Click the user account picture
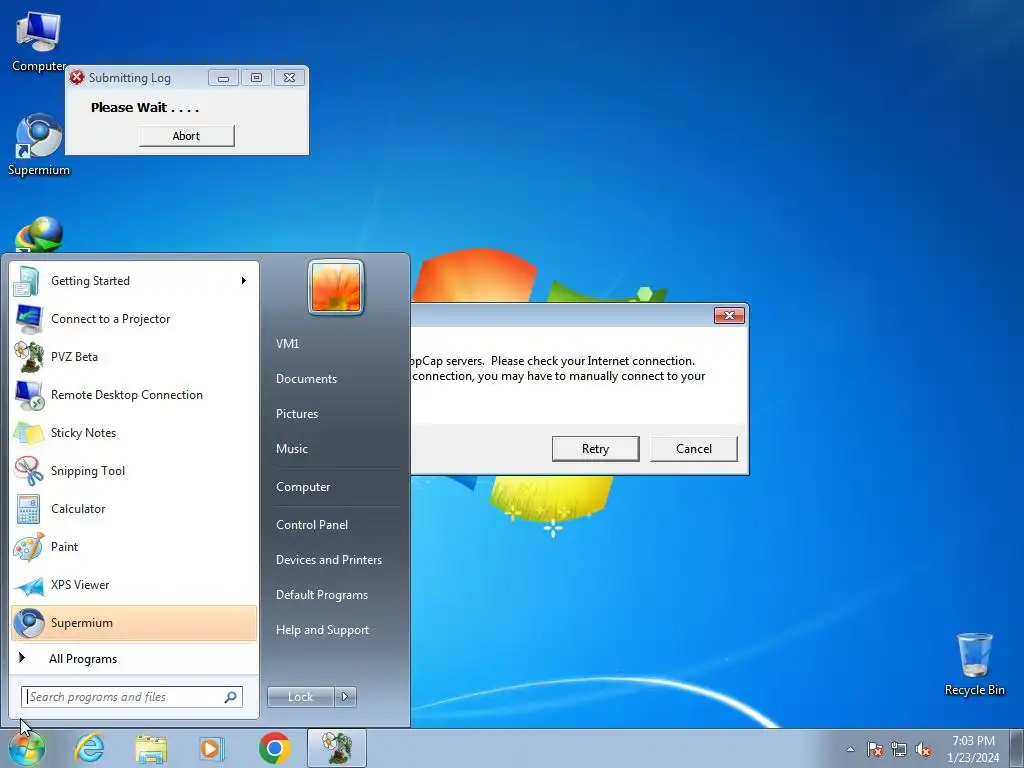 click(x=336, y=287)
